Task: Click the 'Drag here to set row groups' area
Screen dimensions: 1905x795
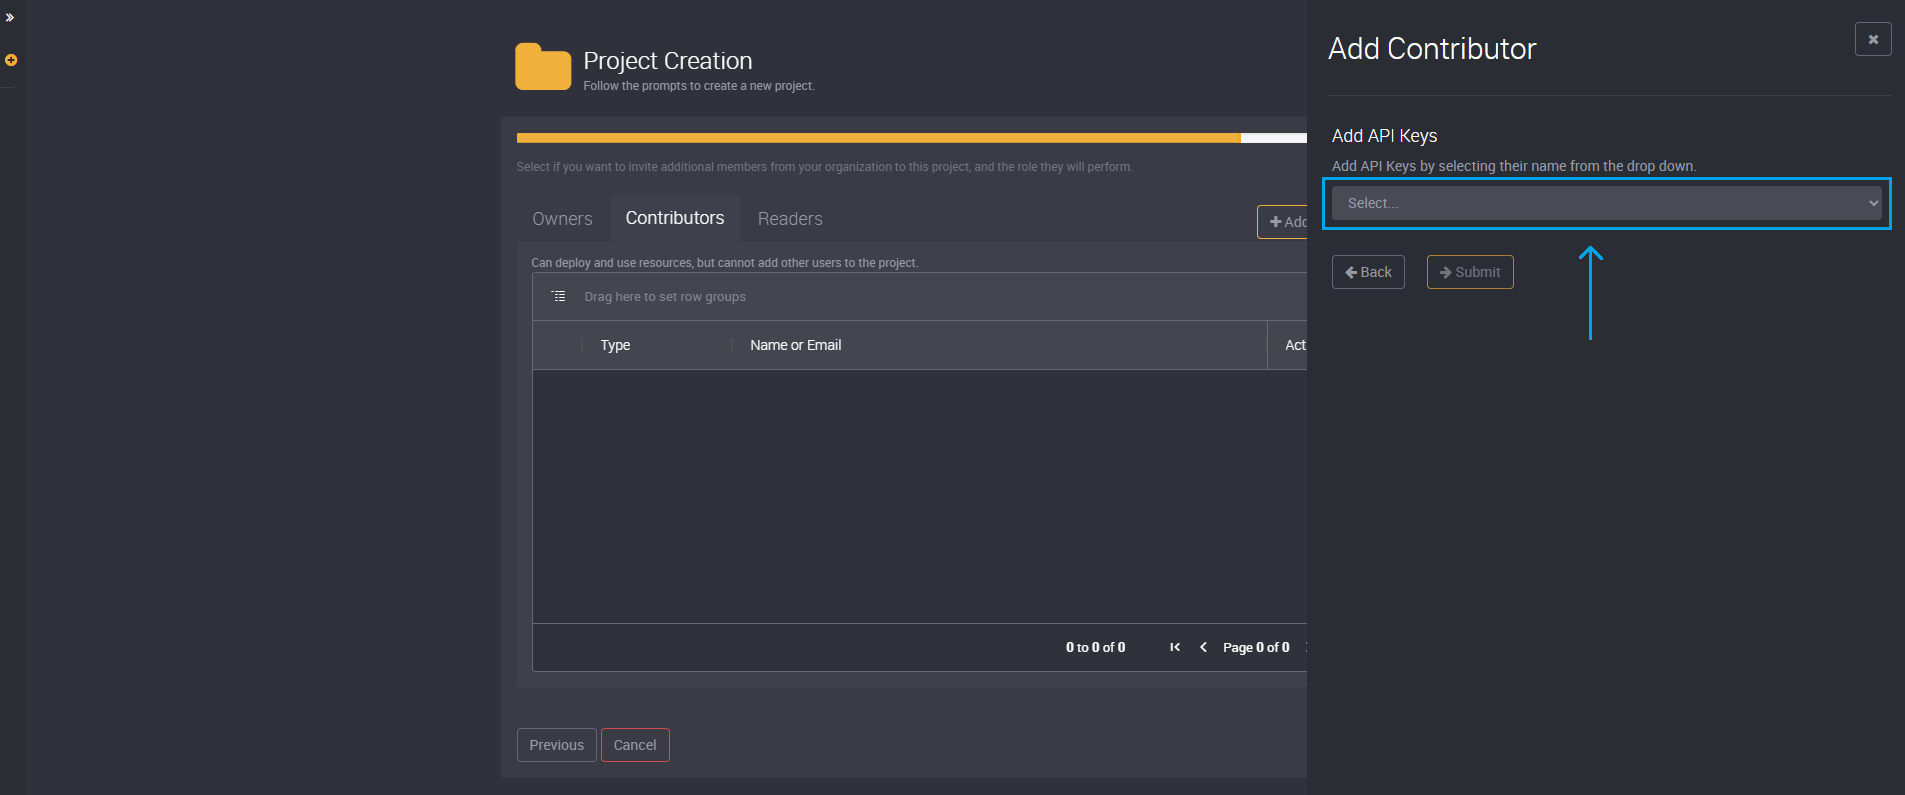Action: (665, 297)
